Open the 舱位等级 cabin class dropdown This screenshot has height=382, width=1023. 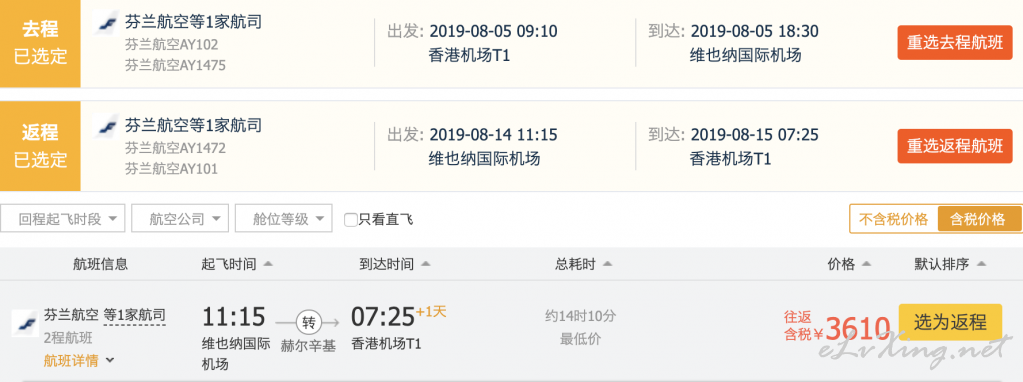click(x=284, y=218)
